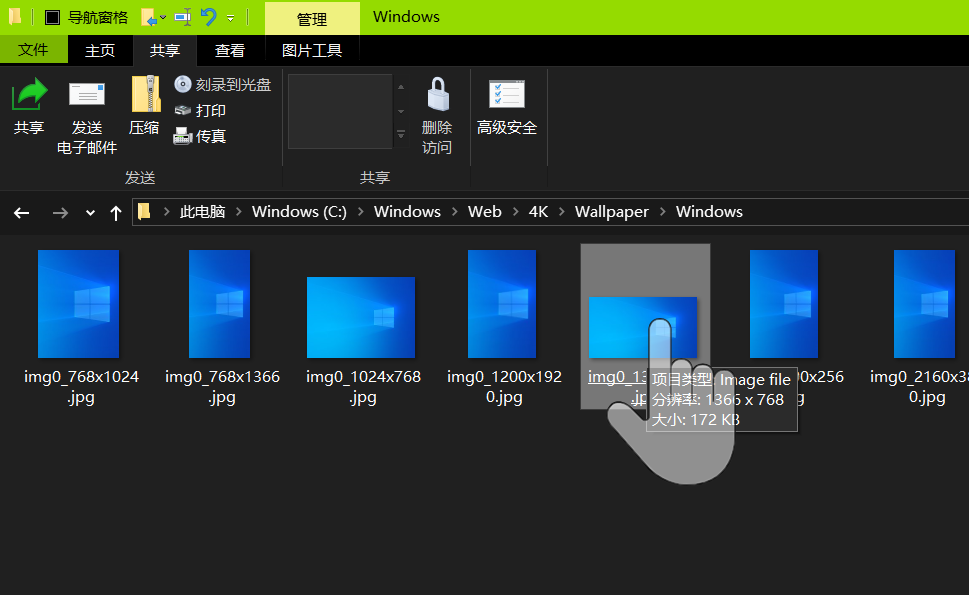Select the img0_1200x1920.jpg thumbnail
The width and height of the screenshot is (969, 595).
click(502, 304)
